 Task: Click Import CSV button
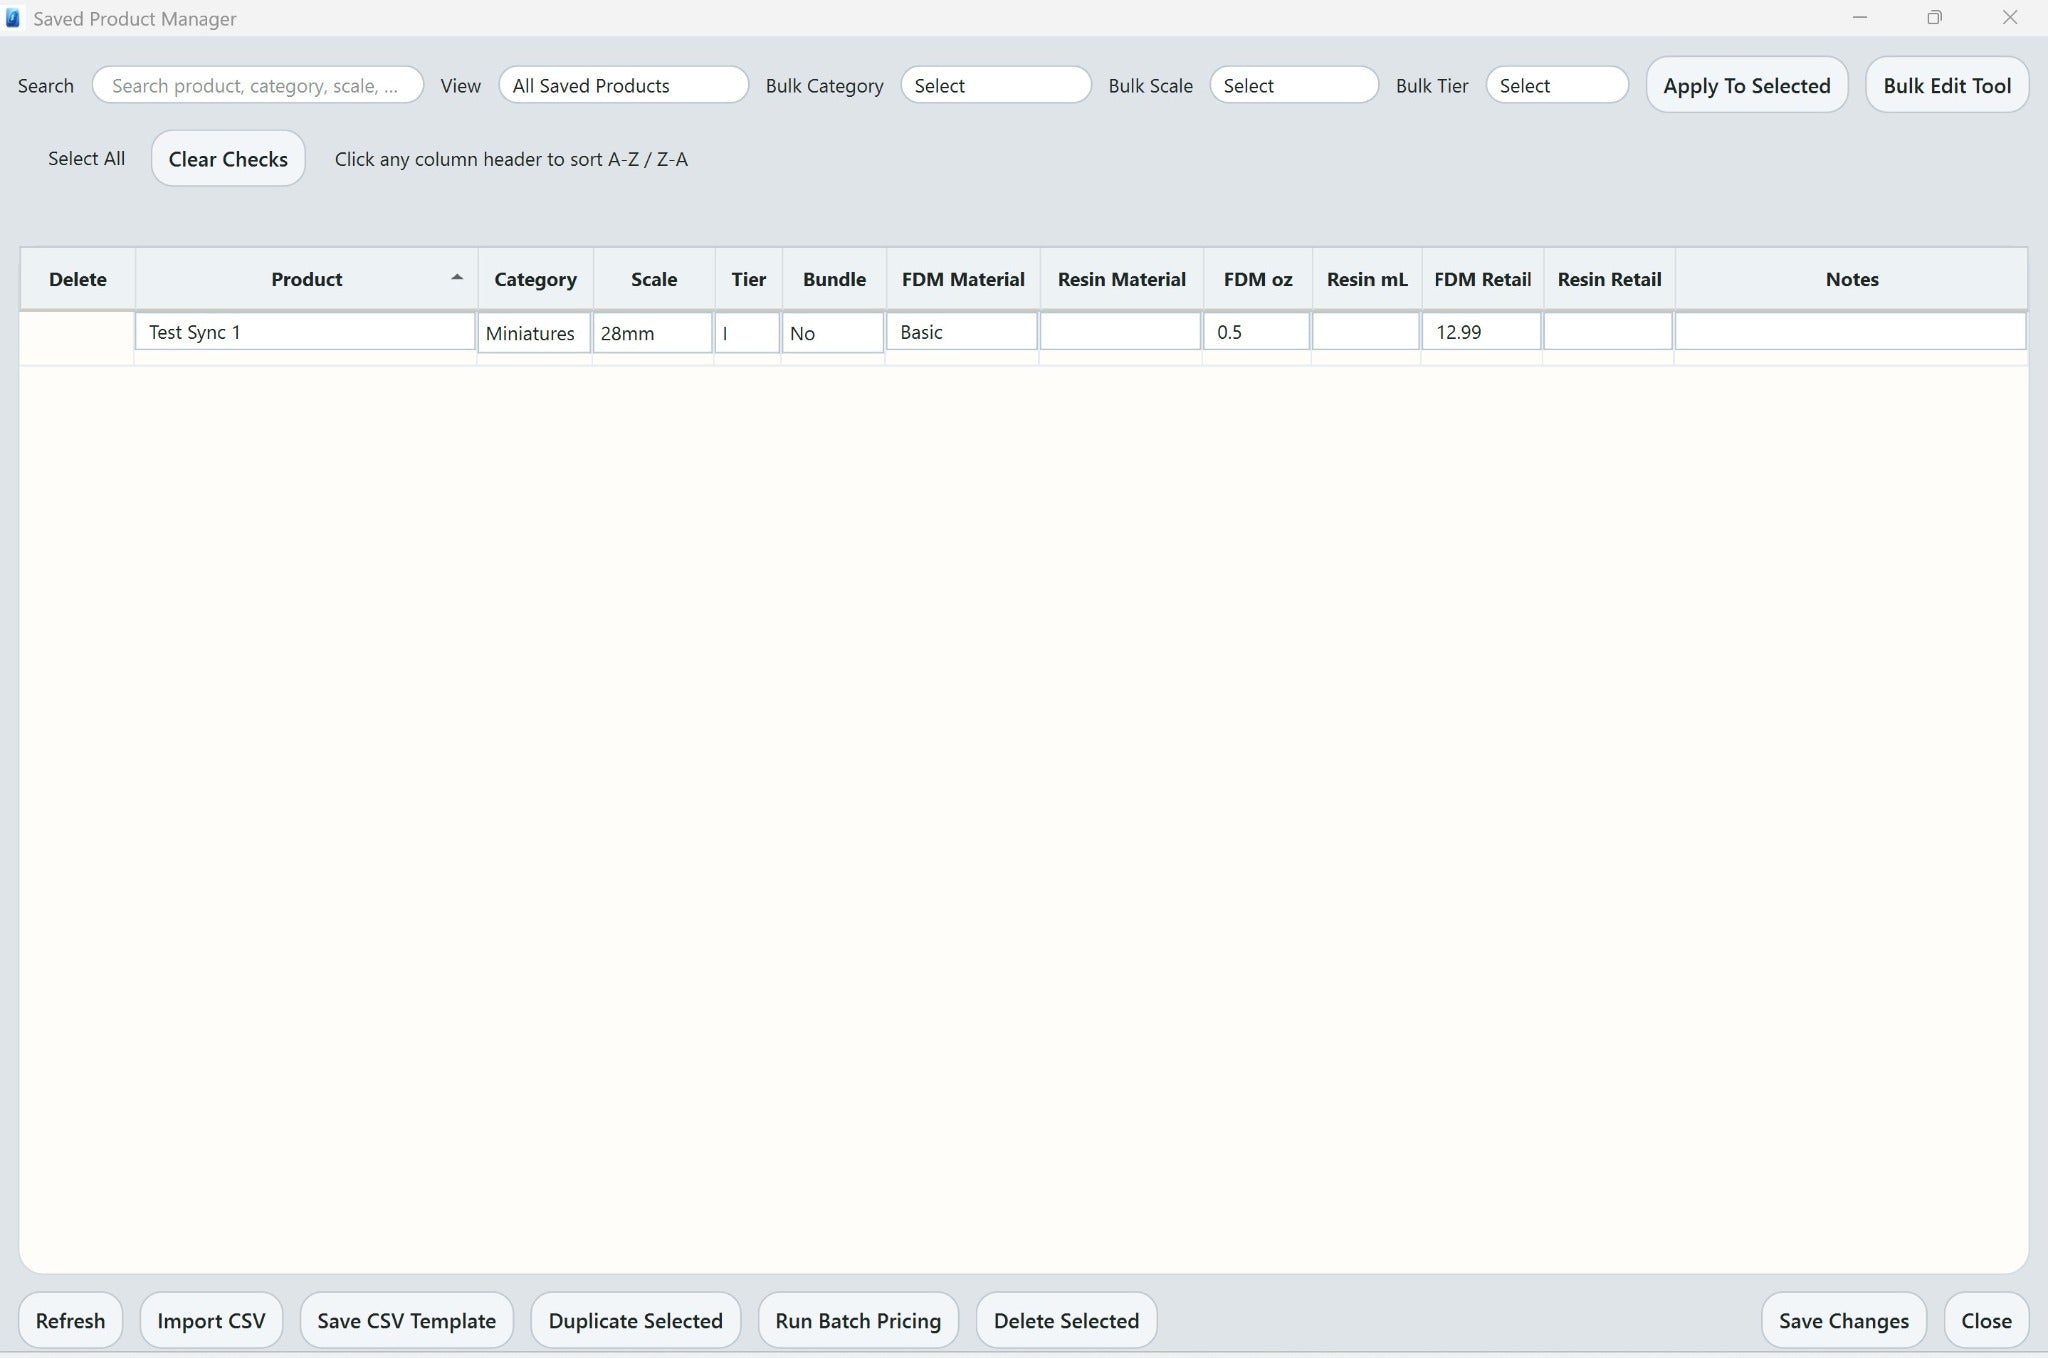tap(211, 1320)
